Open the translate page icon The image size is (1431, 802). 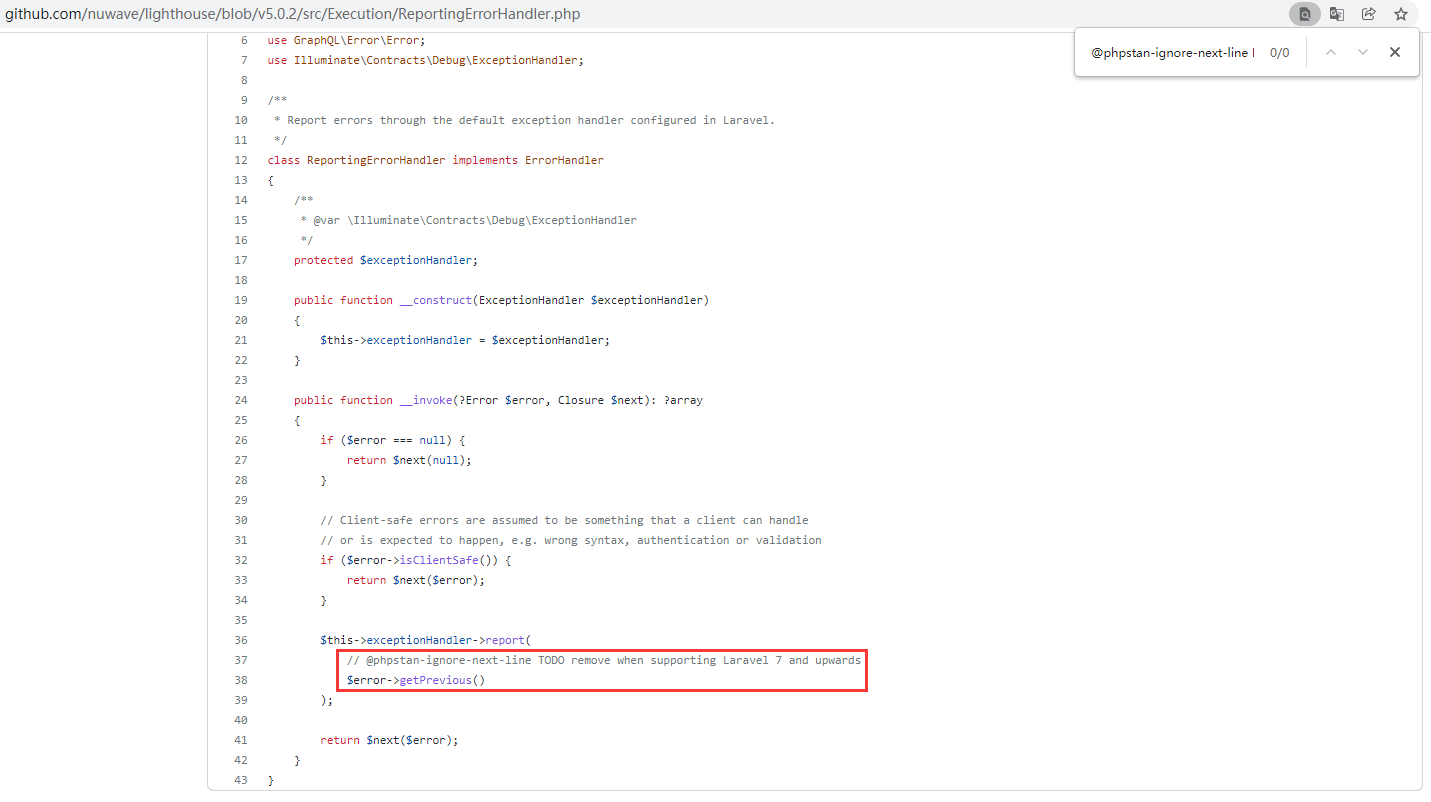coord(1336,14)
